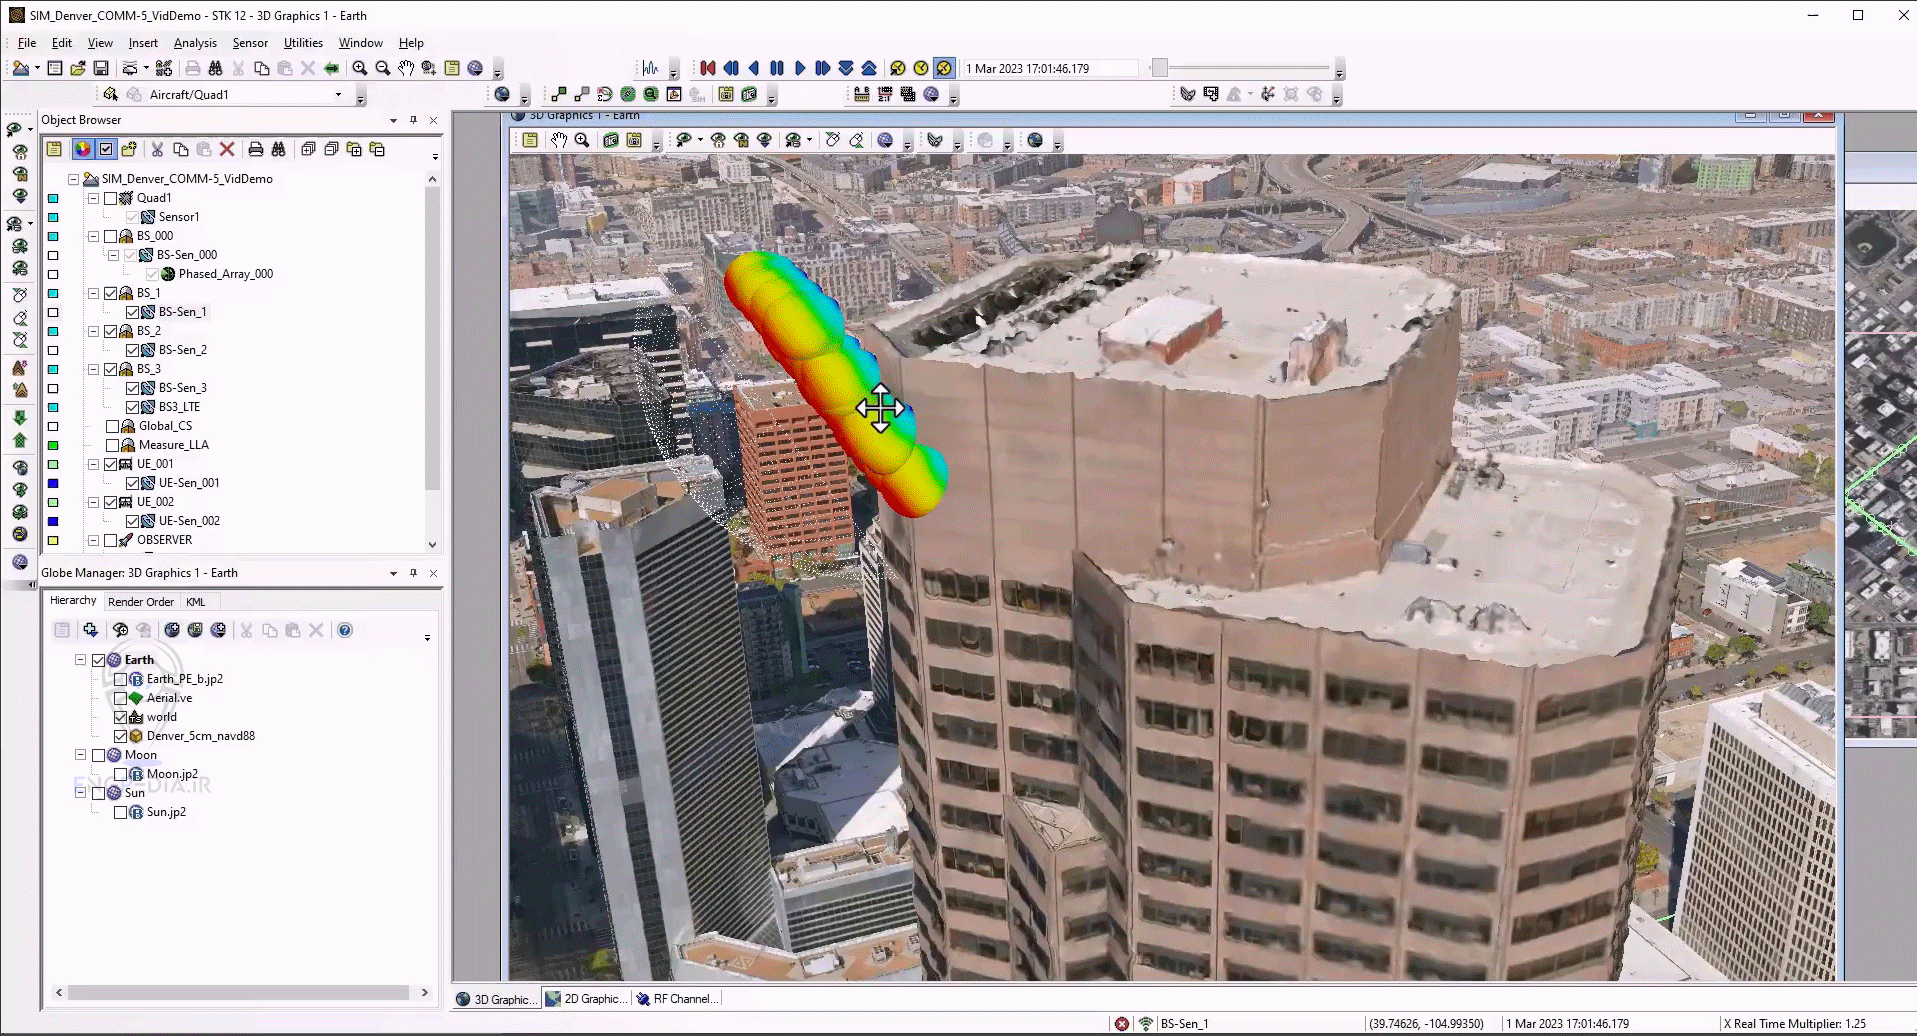
Task: Select the Animation play button
Action: (800, 68)
